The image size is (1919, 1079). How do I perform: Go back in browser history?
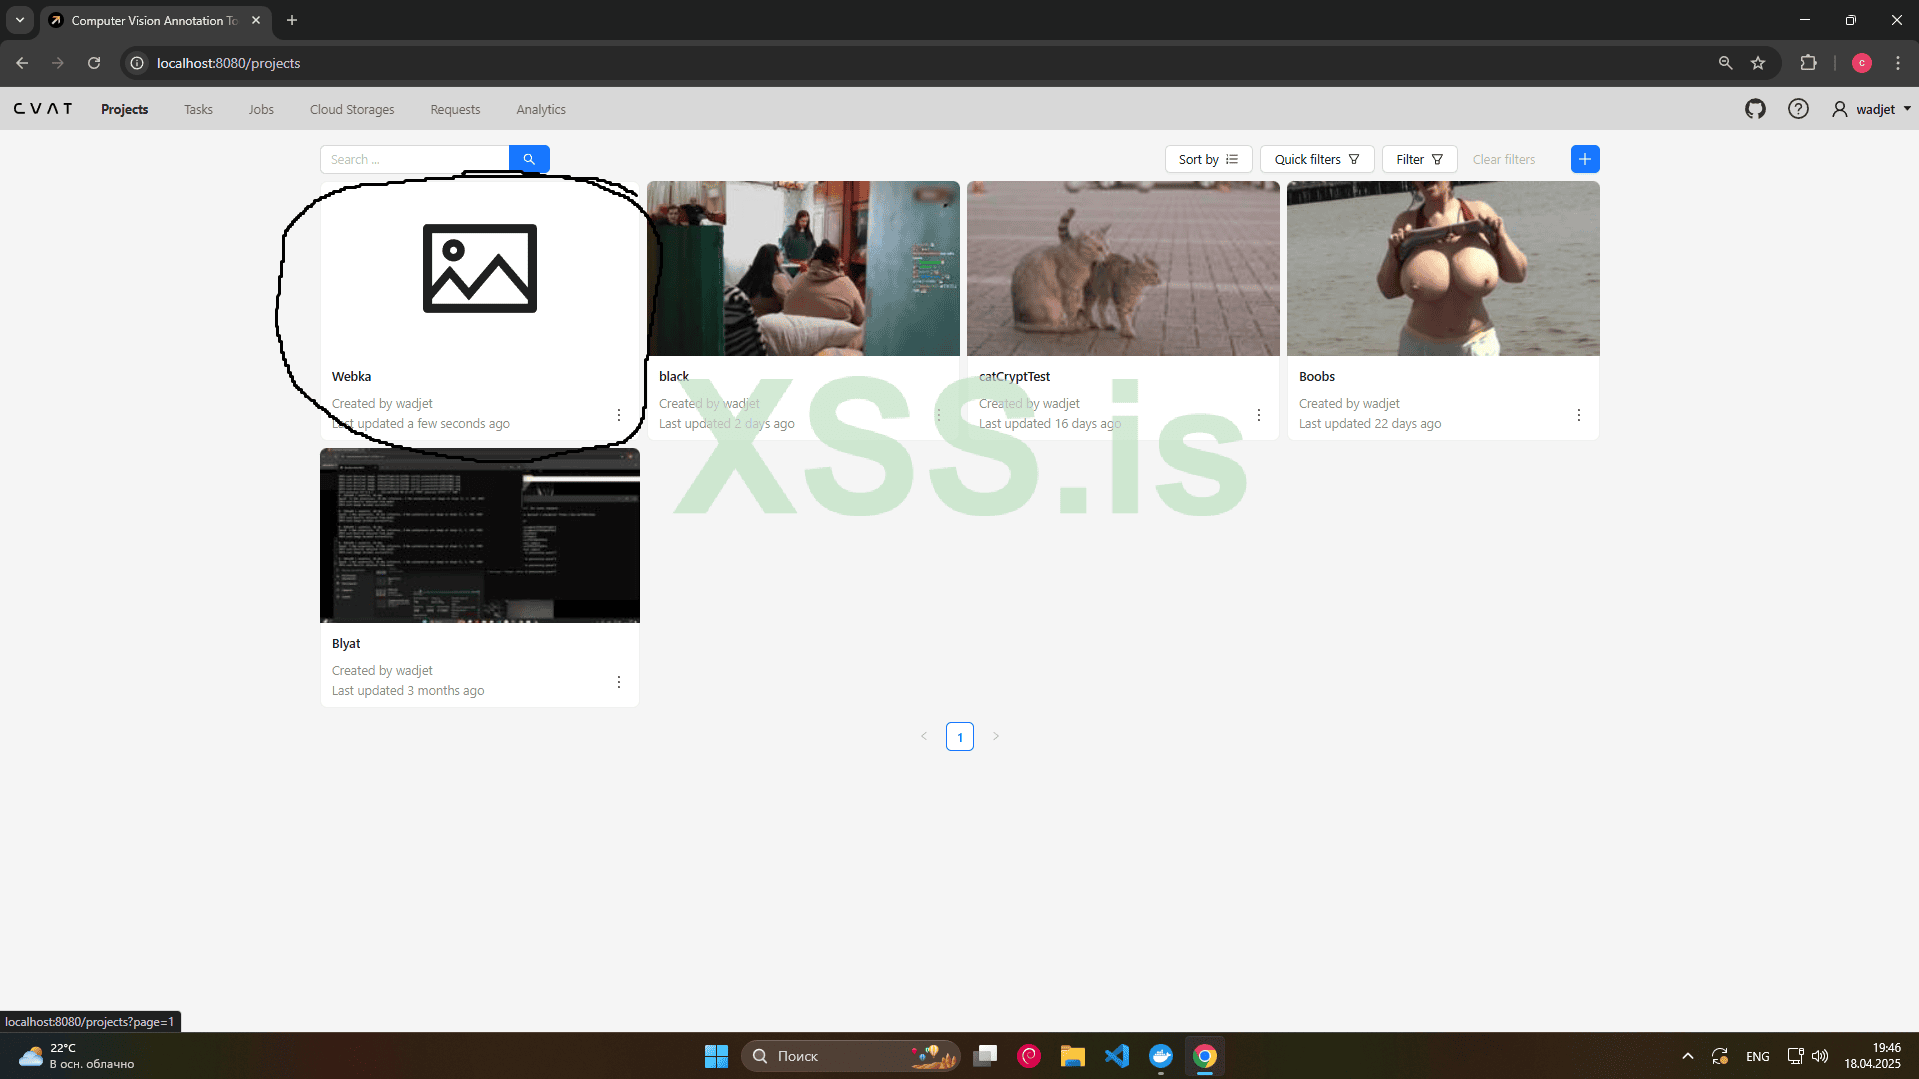tap(22, 63)
